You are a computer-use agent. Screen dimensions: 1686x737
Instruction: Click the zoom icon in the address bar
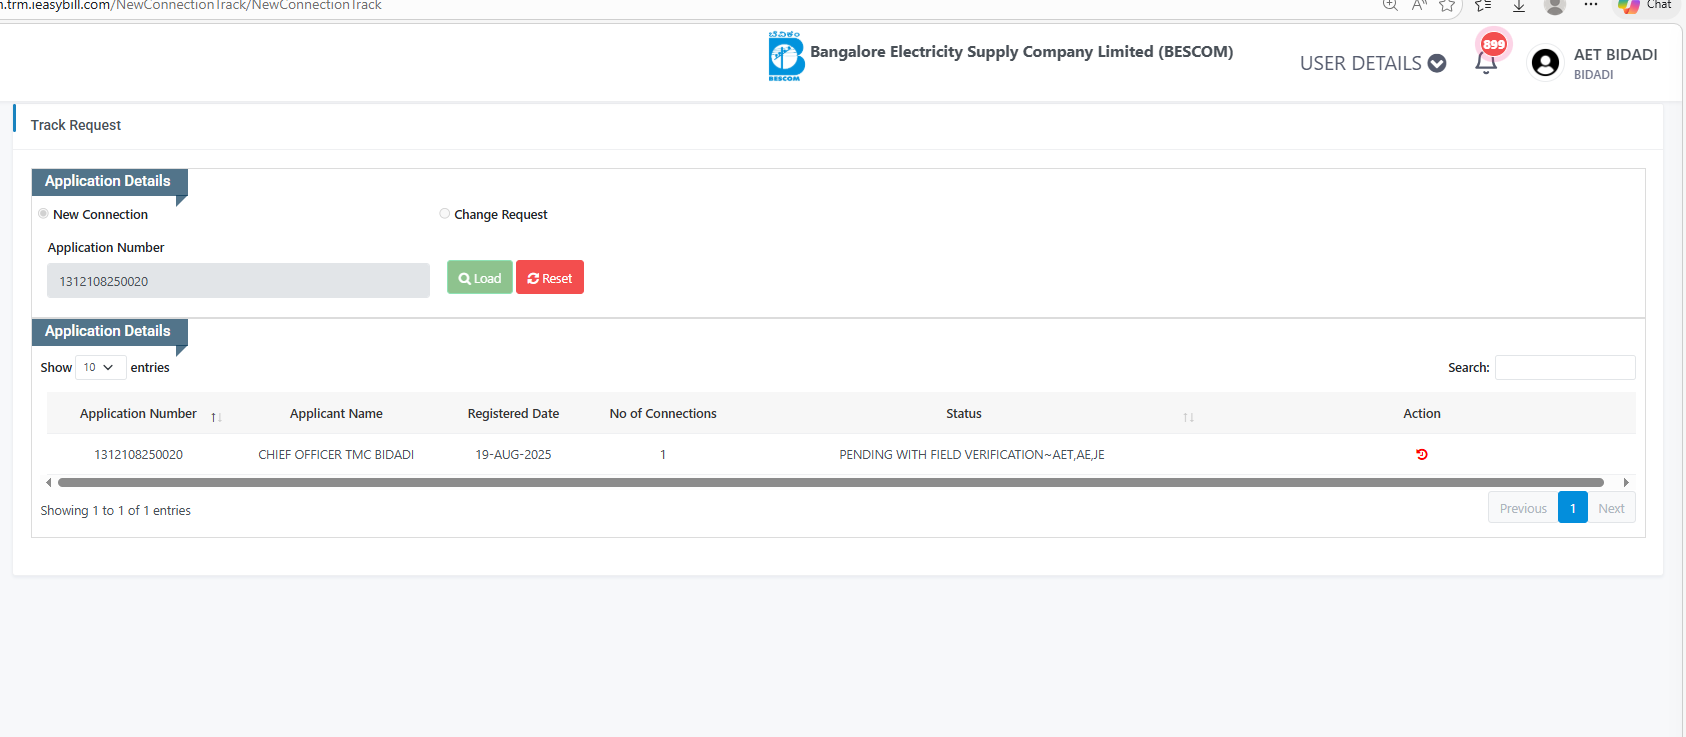coord(1390,5)
